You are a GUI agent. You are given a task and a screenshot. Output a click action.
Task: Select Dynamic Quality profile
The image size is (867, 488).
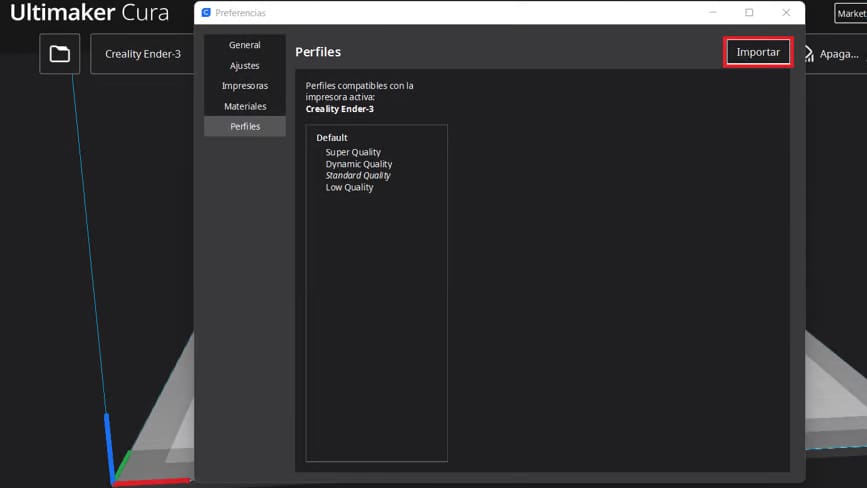point(358,164)
